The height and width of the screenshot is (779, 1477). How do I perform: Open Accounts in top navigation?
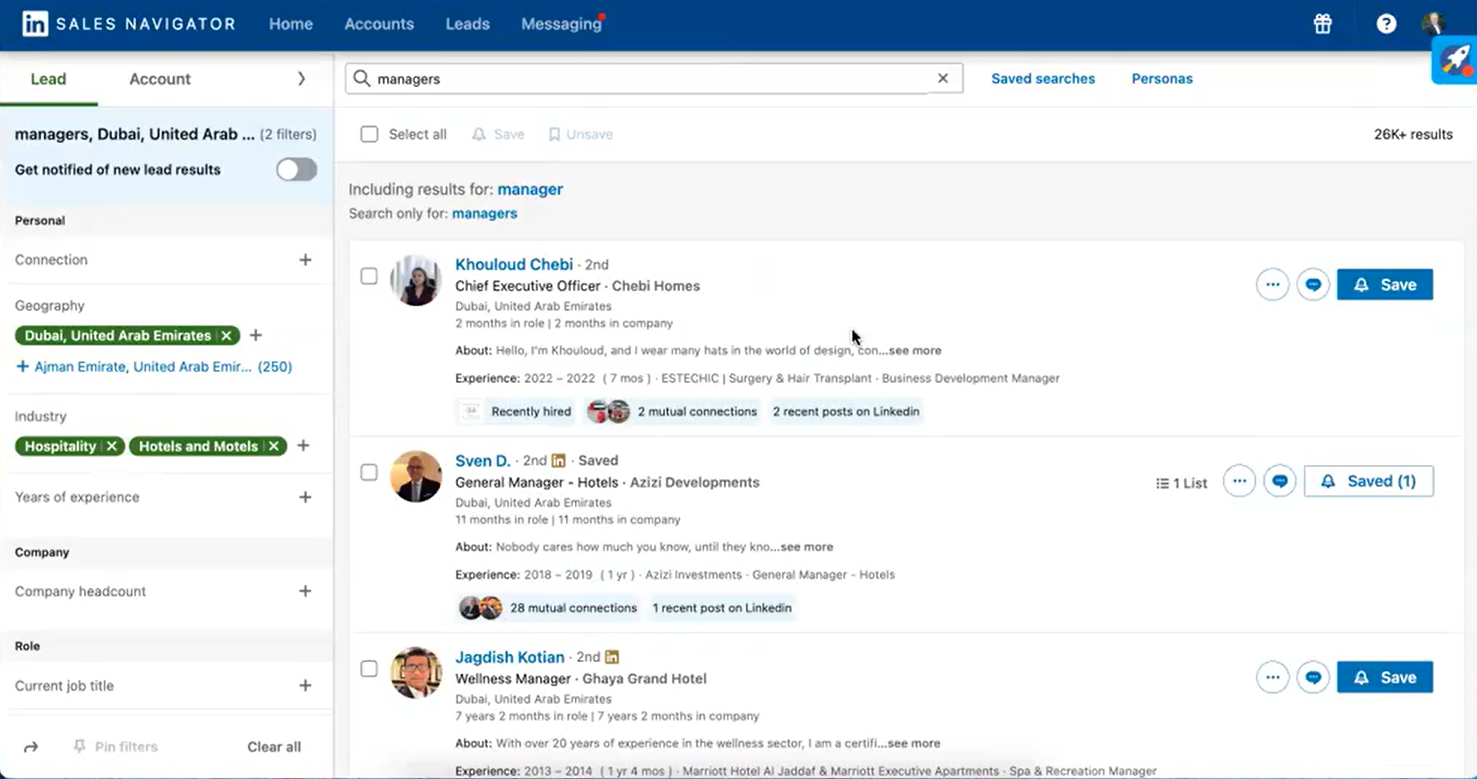[379, 24]
